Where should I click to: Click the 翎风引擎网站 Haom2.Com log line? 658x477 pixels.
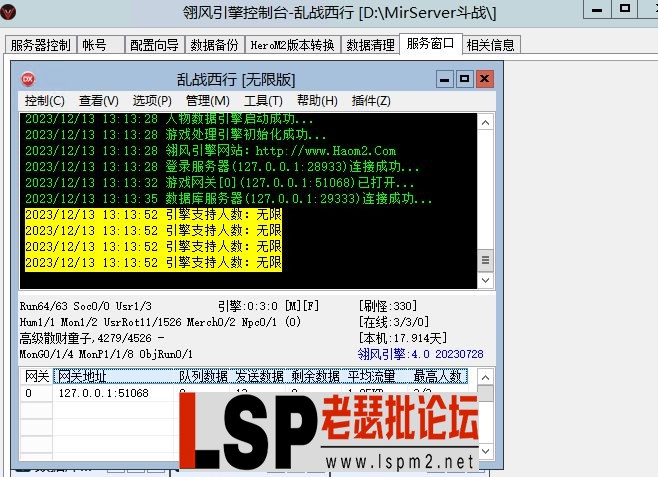(x=210, y=151)
